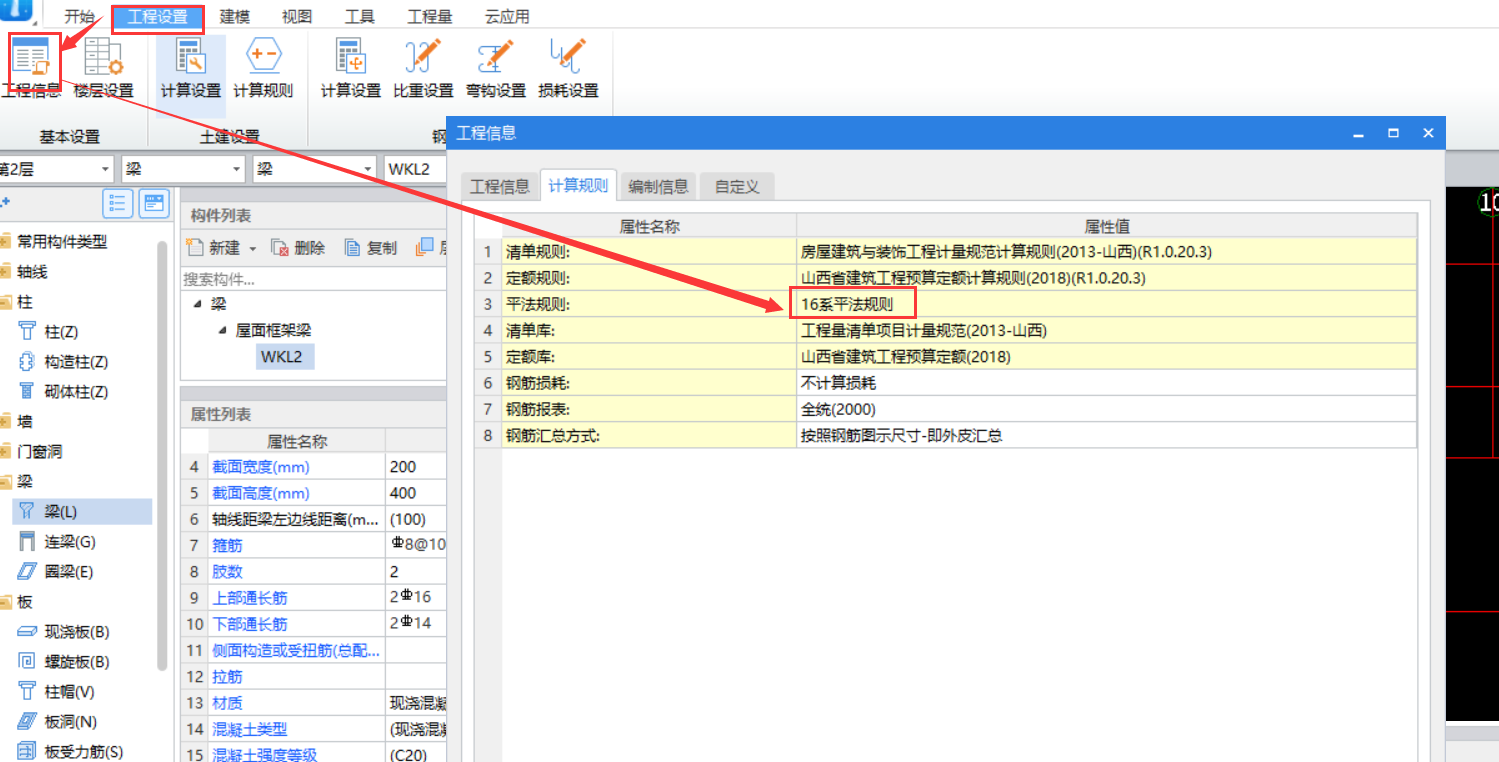Open the 损耗设置 icon

coord(568,69)
